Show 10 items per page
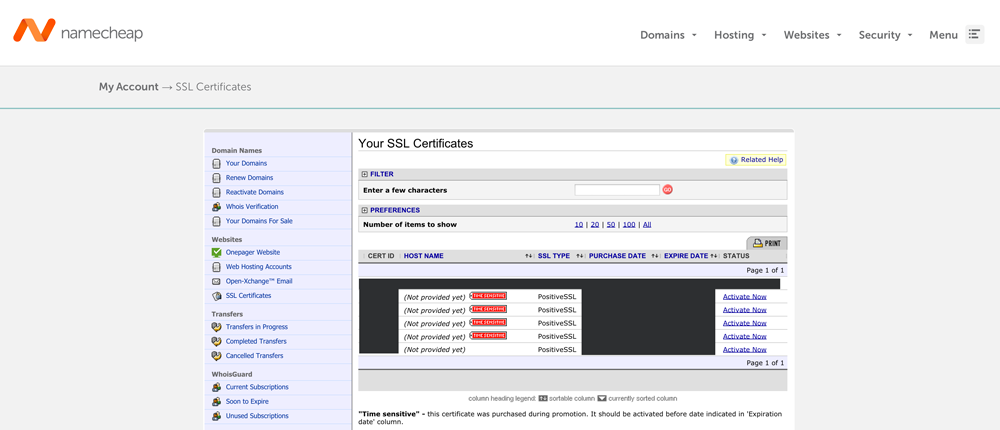Screen dimensions: 1000x430 point(578,225)
